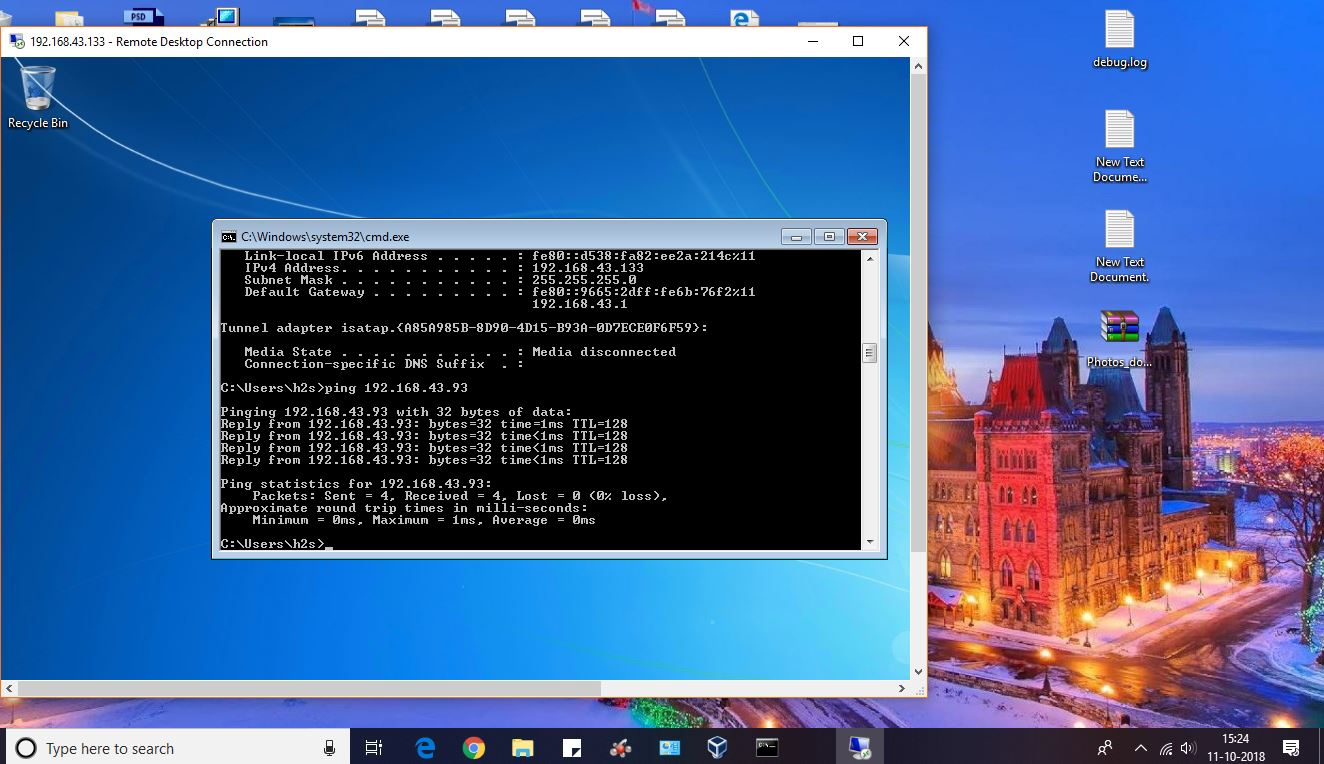Click the cmd scrollbar down arrow
Viewport: 1324px width, 764px height.
[x=870, y=541]
